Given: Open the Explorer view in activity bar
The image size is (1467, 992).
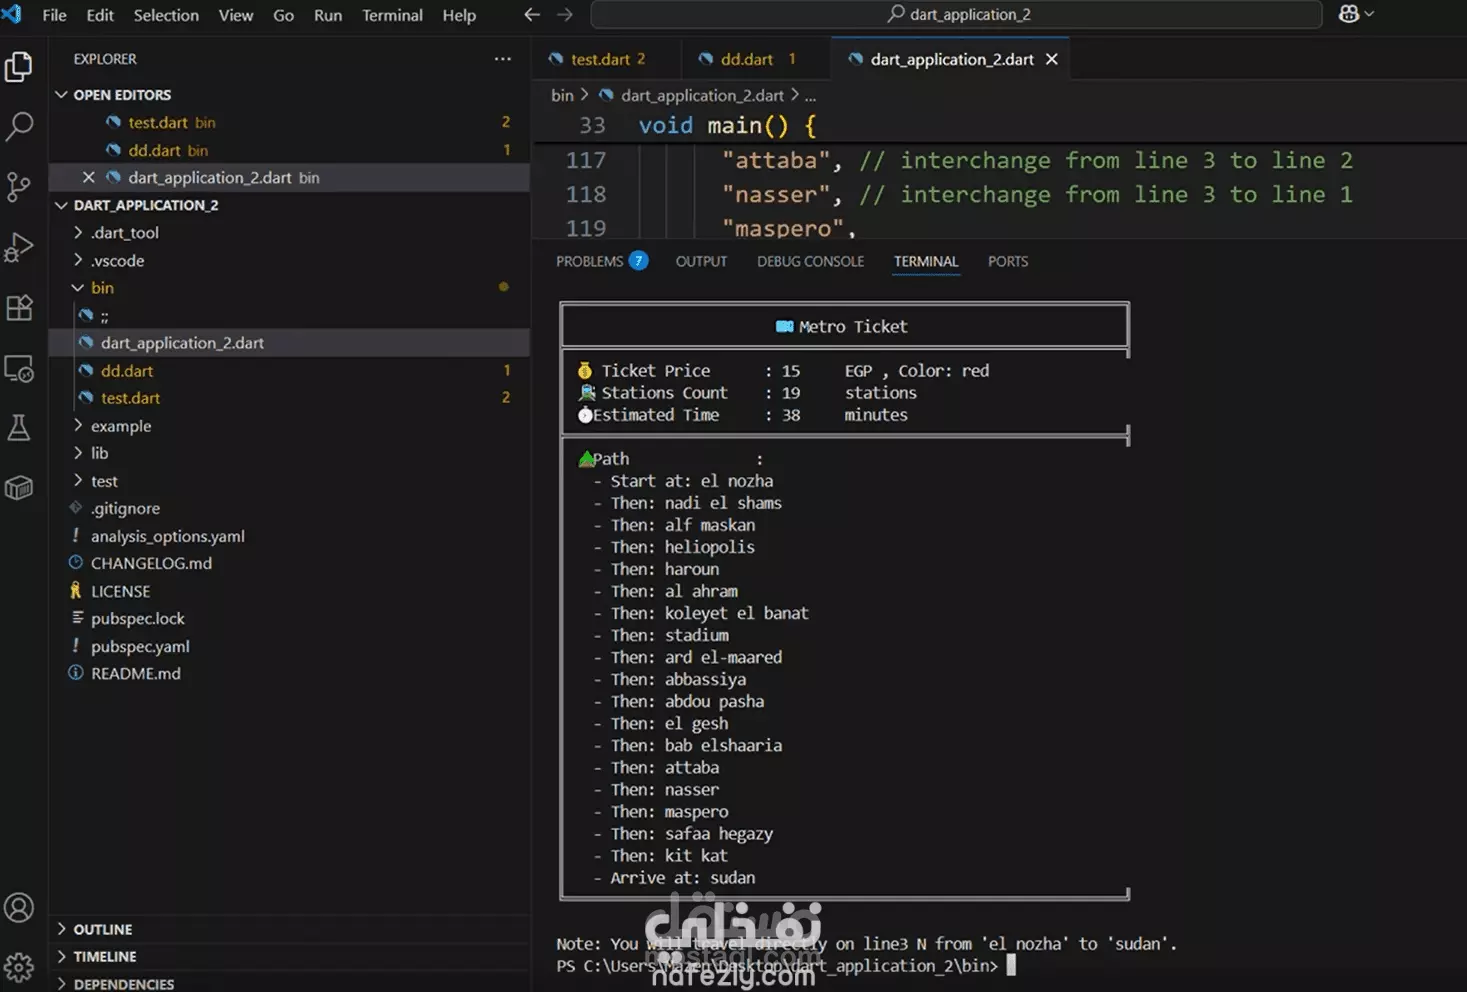Looking at the screenshot, I should click(19, 67).
